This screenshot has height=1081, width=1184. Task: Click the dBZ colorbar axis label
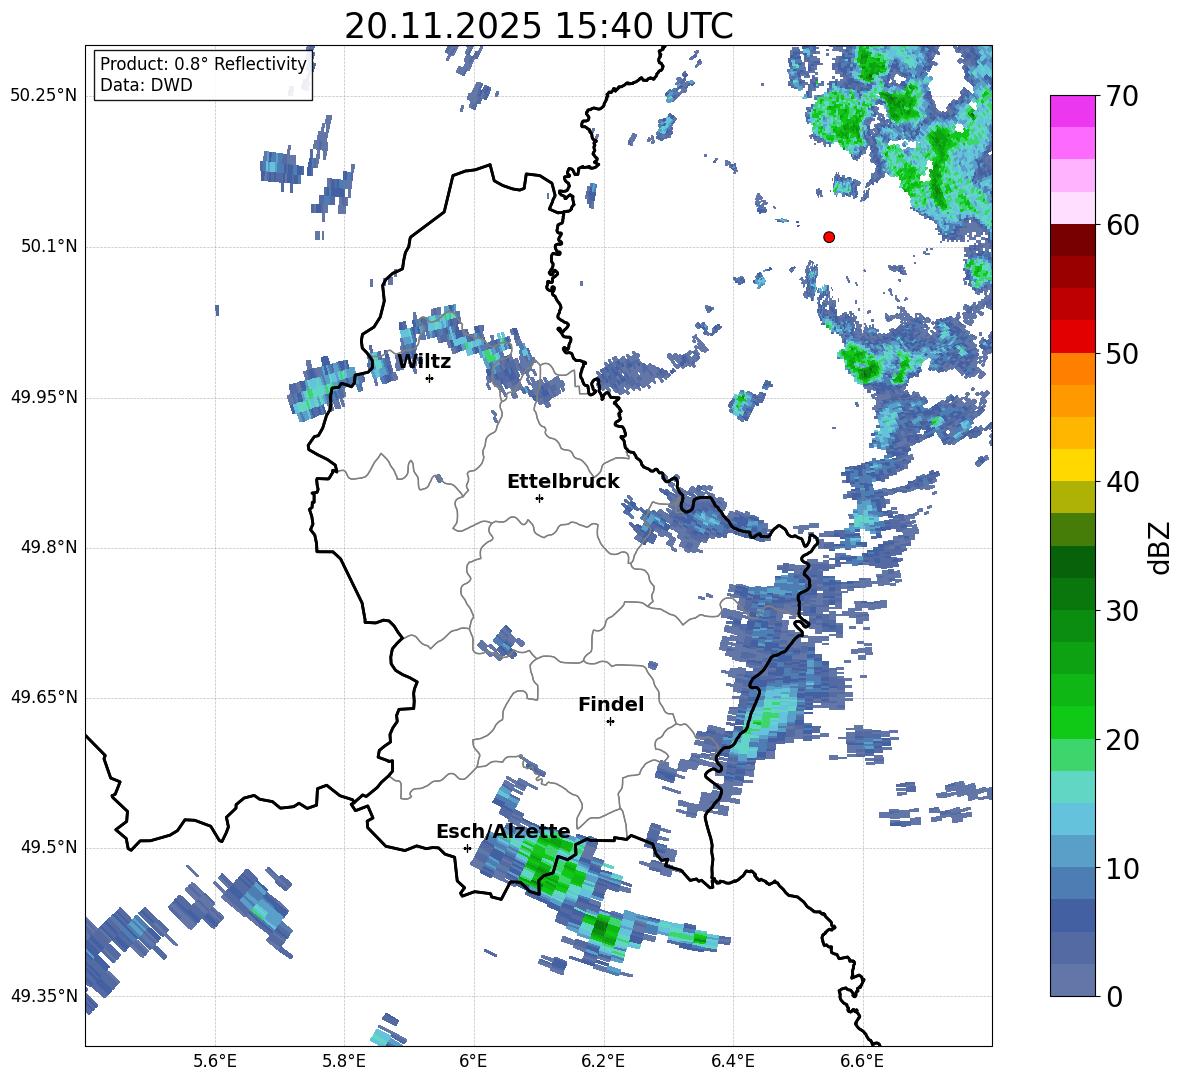click(1160, 548)
